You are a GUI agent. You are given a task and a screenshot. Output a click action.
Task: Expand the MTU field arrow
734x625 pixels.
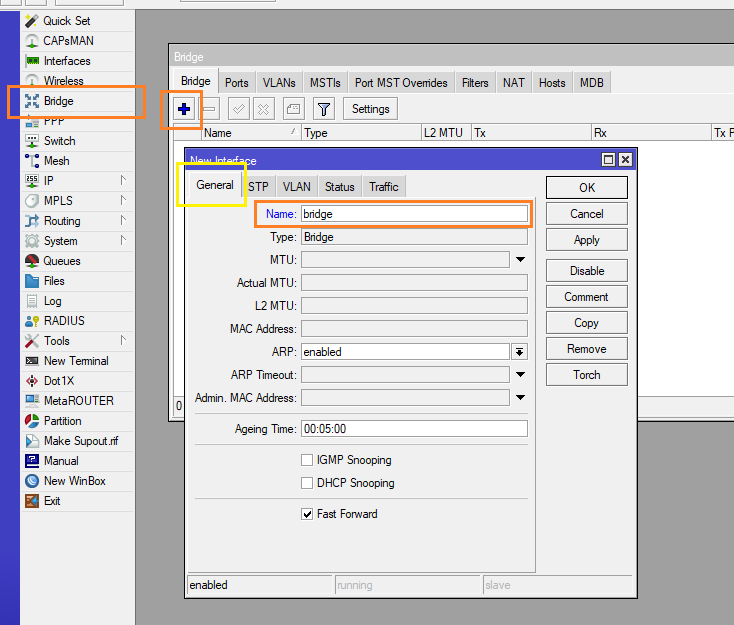pos(520,260)
